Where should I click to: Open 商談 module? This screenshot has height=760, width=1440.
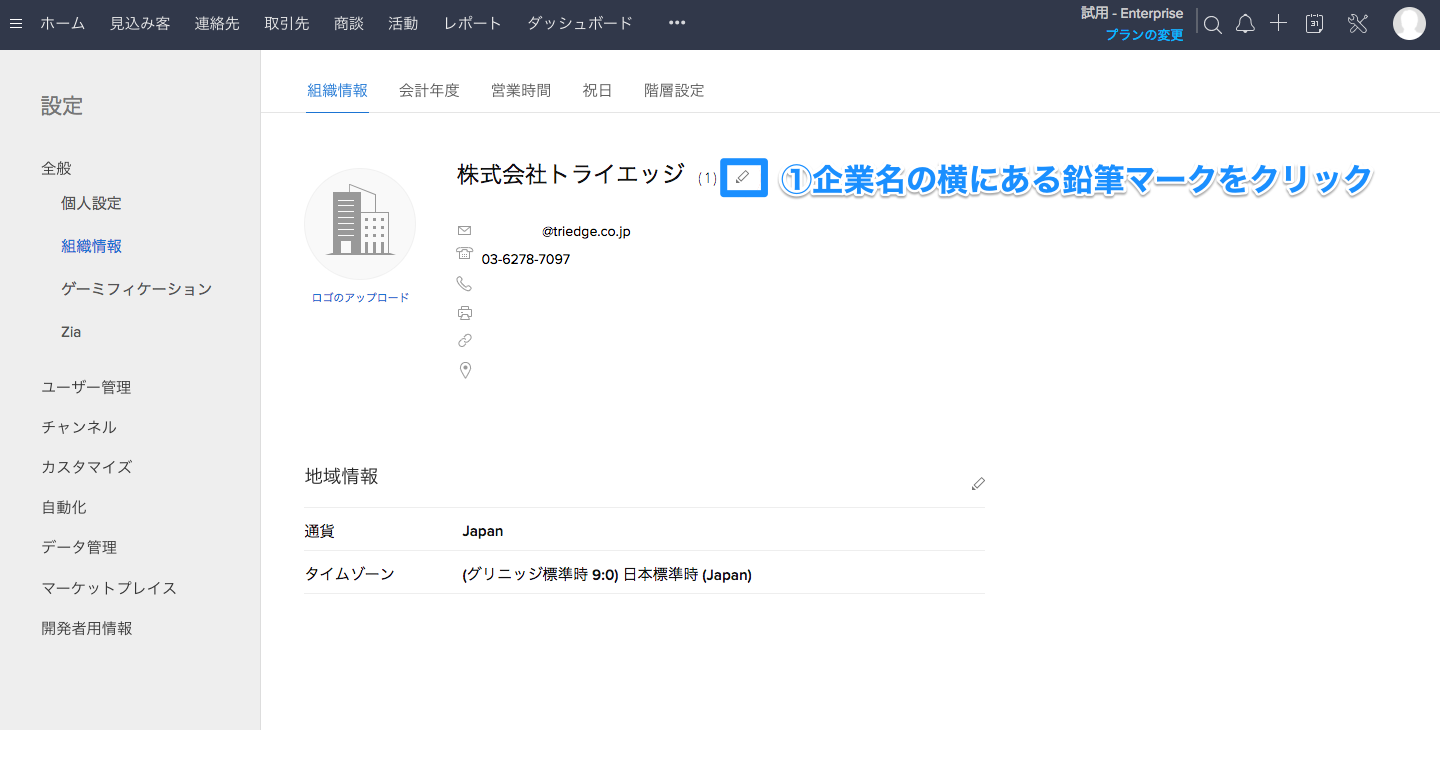point(349,23)
